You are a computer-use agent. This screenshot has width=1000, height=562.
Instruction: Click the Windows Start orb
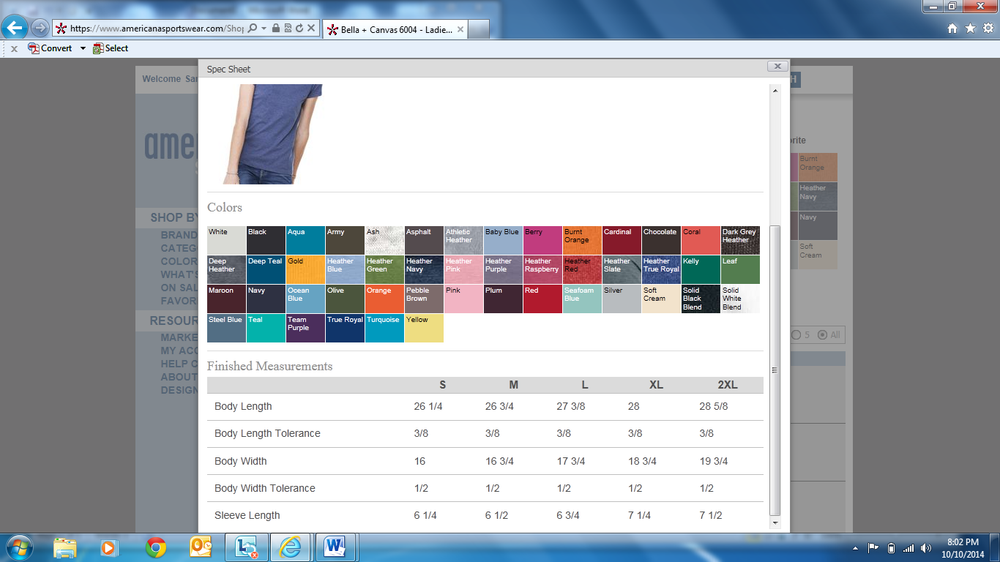coord(19,547)
